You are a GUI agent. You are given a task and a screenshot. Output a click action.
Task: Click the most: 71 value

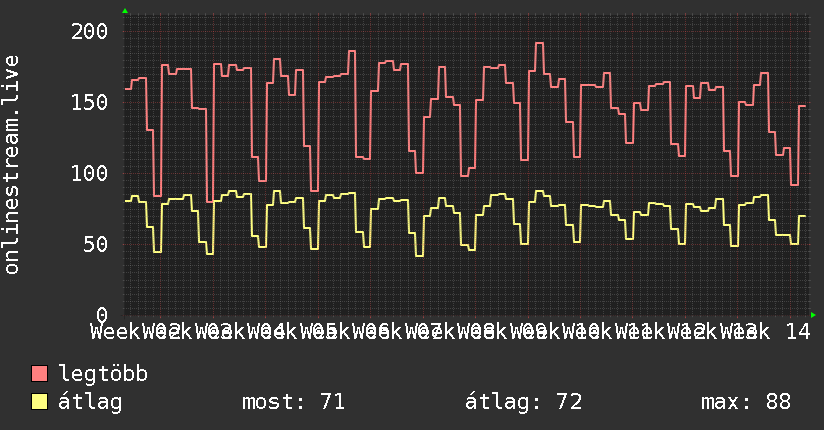293,402
